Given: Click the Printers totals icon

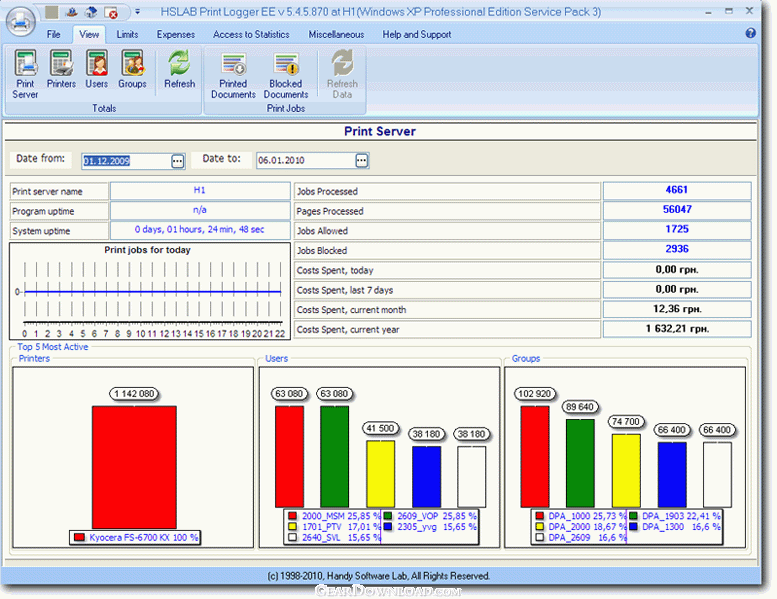Looking at the screenshot, I should [61, 70].
